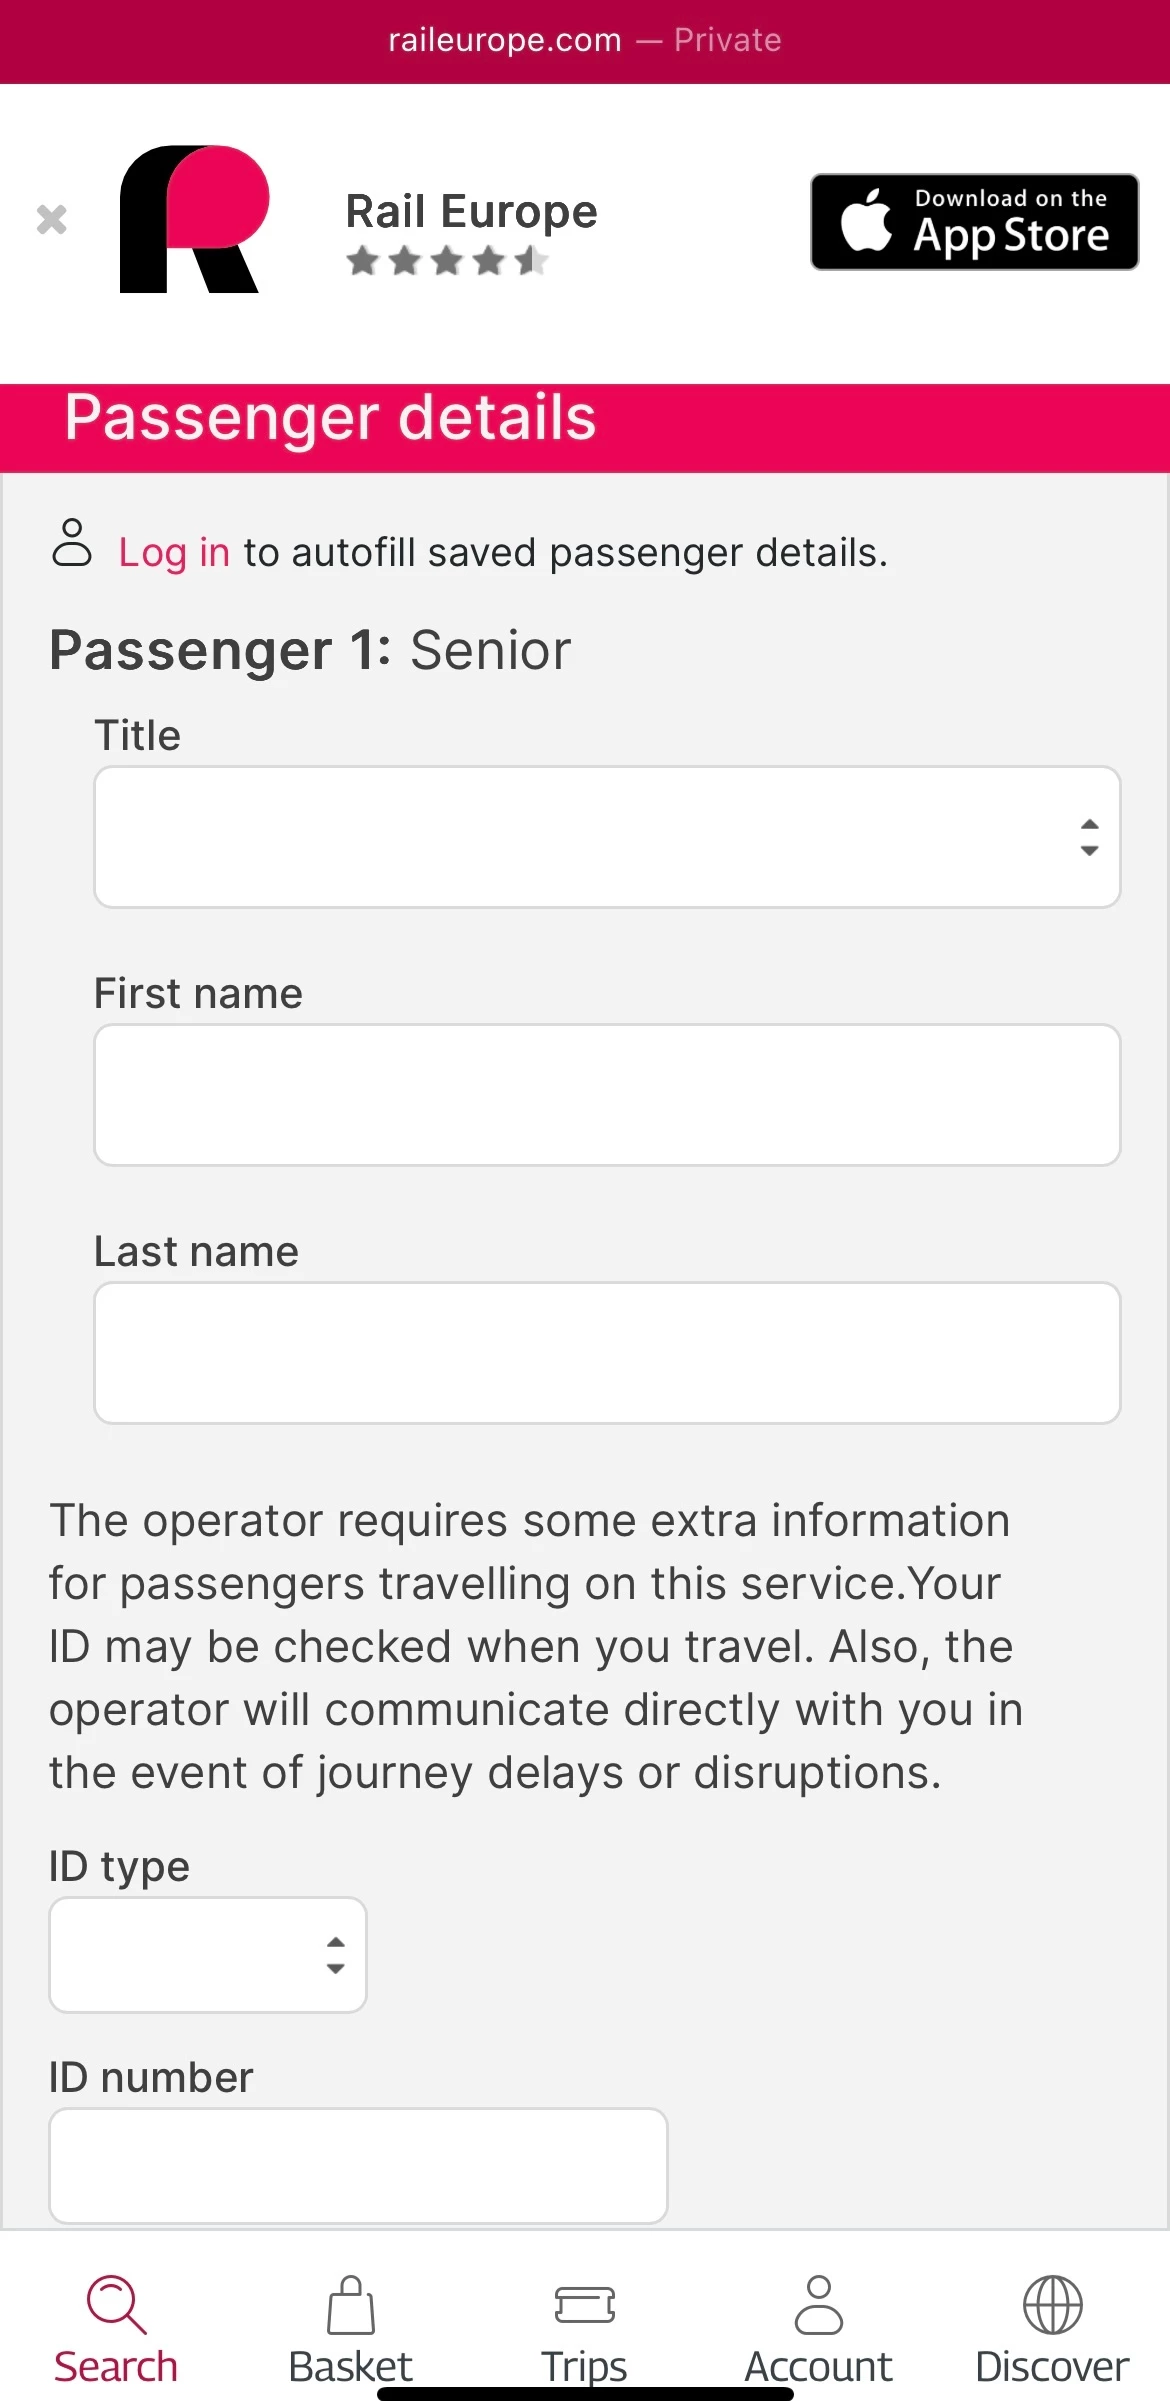Focus the Last name field
This screenshot has width=1170, height=2401.
coord(606,1353)
